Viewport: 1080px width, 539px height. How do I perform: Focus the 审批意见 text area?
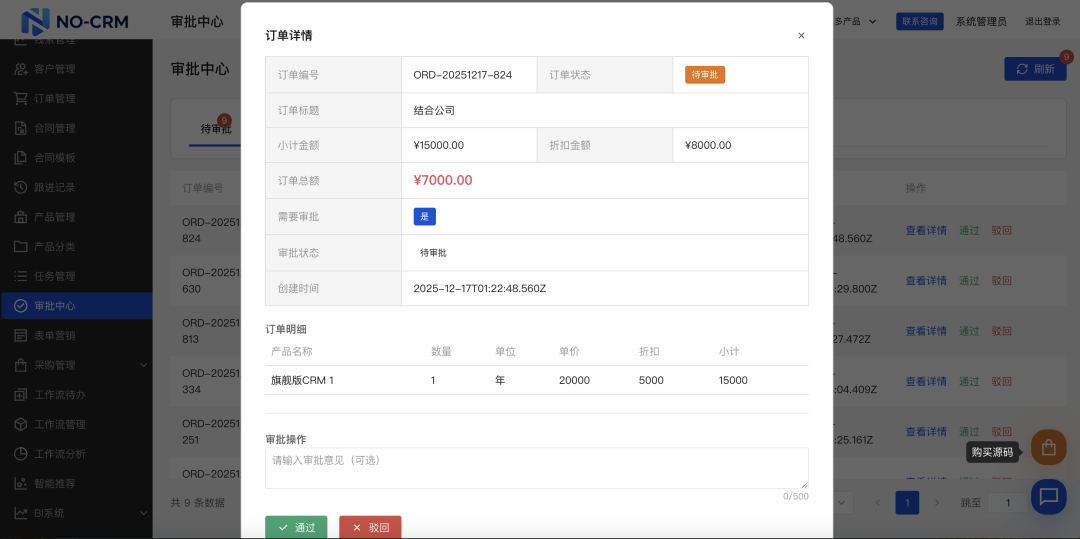point(537,468)
